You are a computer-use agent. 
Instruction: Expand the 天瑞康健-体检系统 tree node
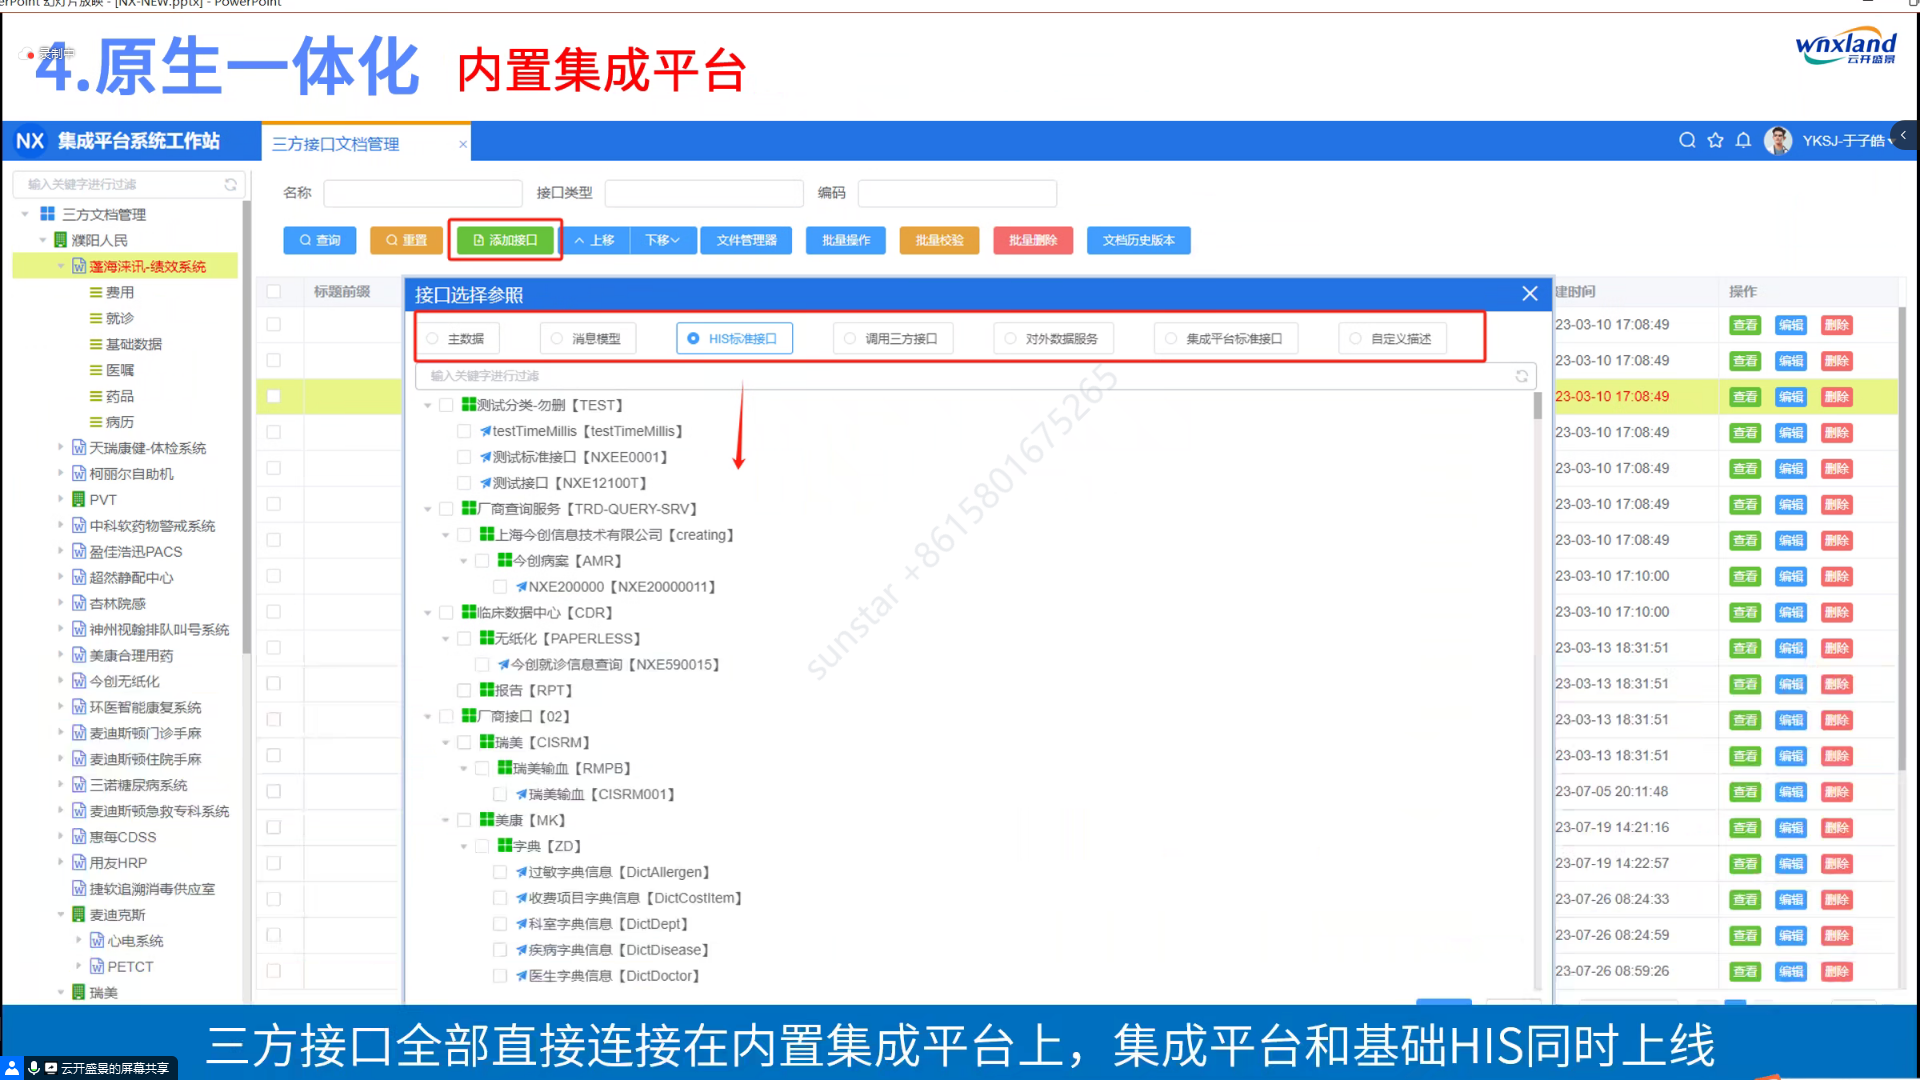pyautogui.click(x=60, y=448)
